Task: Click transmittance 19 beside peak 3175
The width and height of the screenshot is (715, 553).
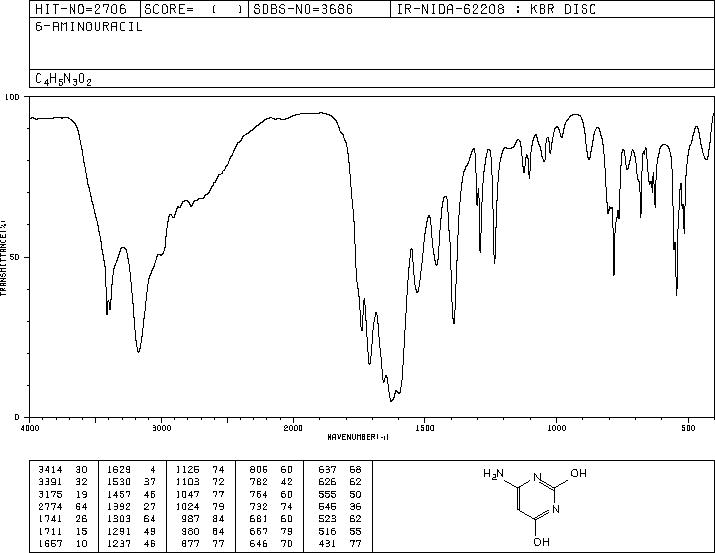Action: pyautogui.click(x=81, y=495)
